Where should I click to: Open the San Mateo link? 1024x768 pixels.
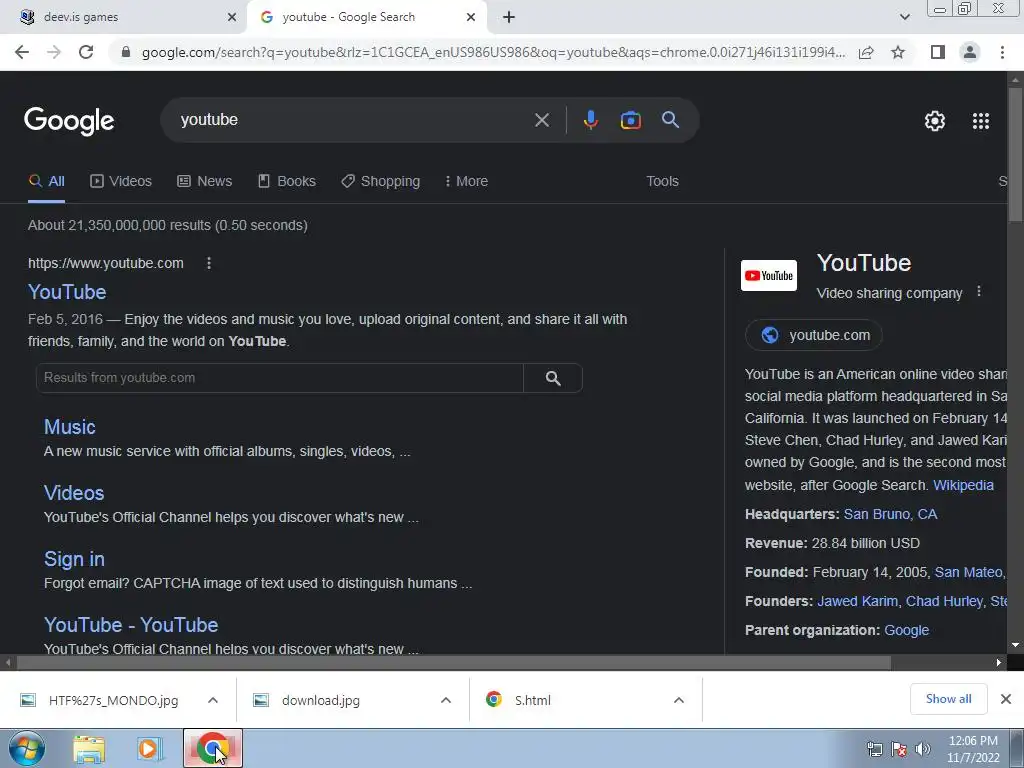[968, 572]
